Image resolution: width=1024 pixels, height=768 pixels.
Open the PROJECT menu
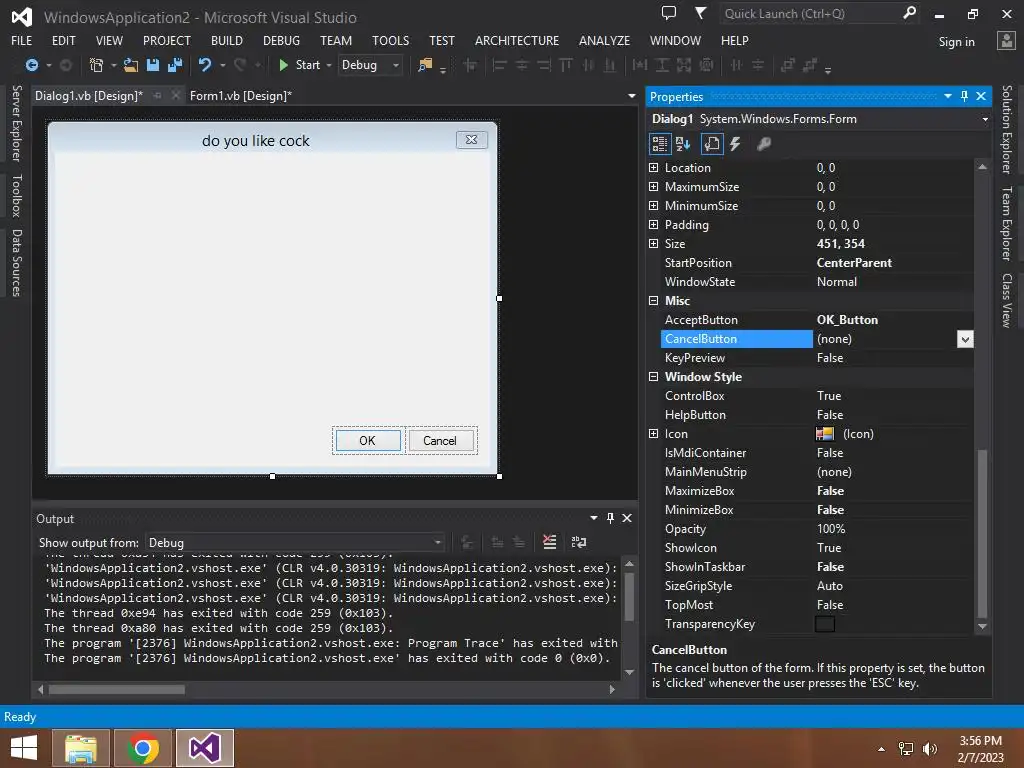(x=167, y=40)
